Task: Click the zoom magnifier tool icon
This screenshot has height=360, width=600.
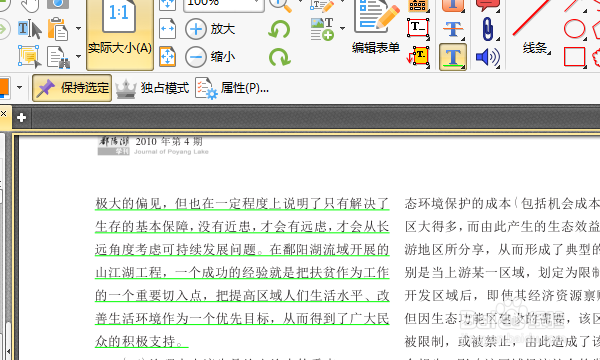Action: pos(280,5)
